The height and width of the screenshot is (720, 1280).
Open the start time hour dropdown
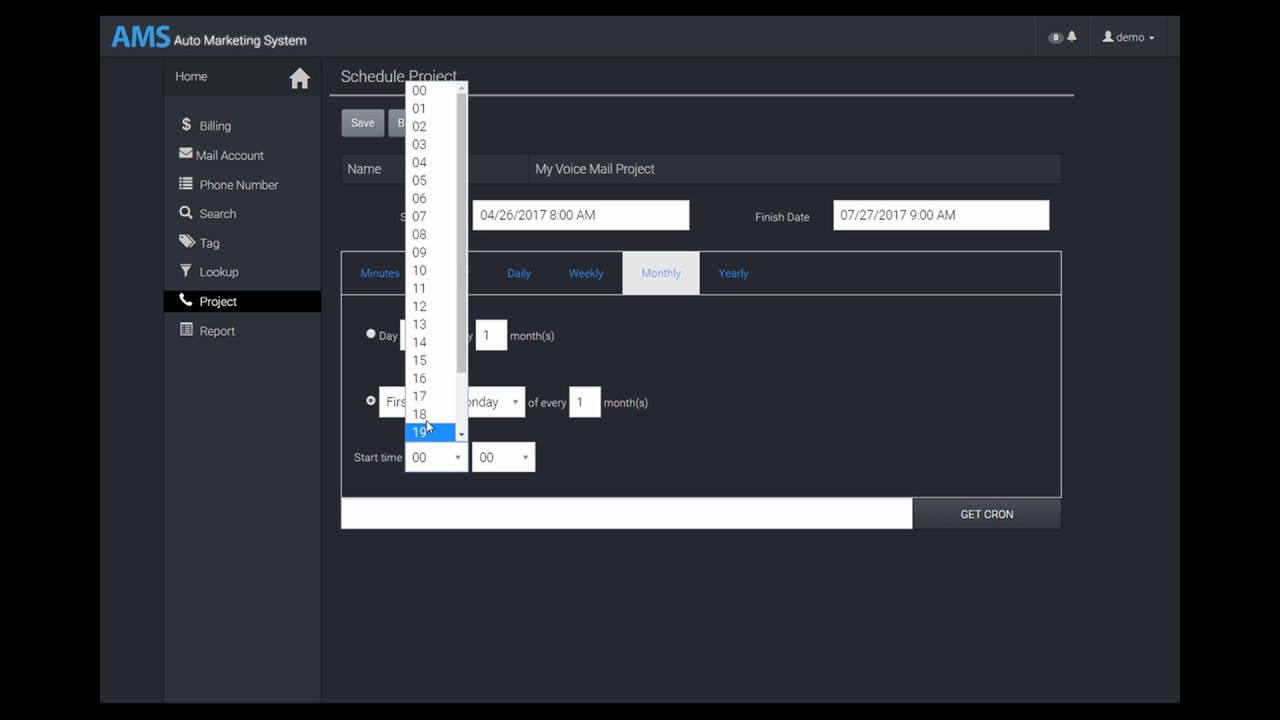pyautogui.click(x=436, y=457)
